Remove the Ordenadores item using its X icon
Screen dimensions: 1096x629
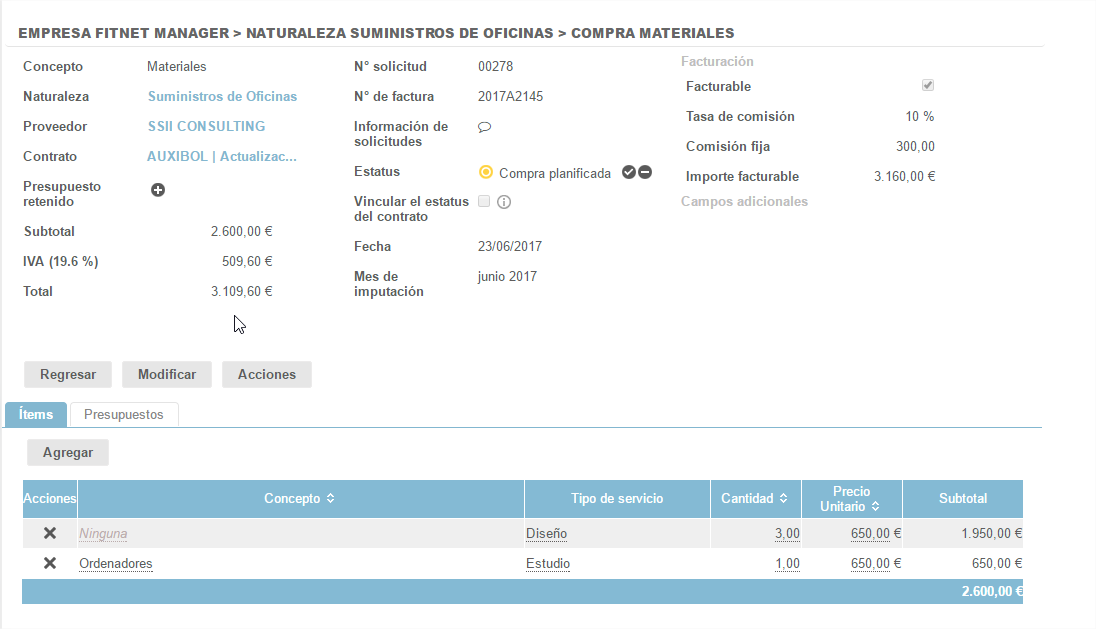(x=50, y=564)
